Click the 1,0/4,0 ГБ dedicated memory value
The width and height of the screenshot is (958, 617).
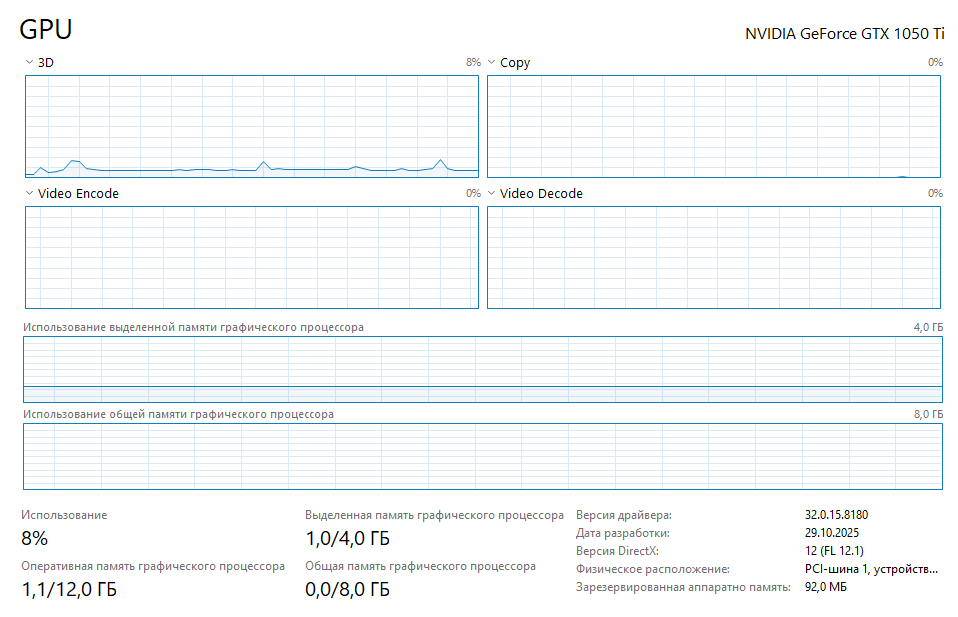click(x=347, y=538)
